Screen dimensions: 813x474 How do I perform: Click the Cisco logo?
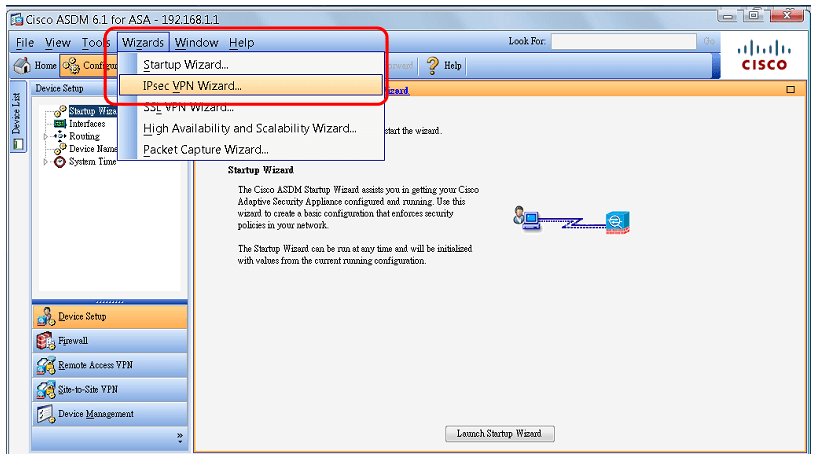coord(764,55)
